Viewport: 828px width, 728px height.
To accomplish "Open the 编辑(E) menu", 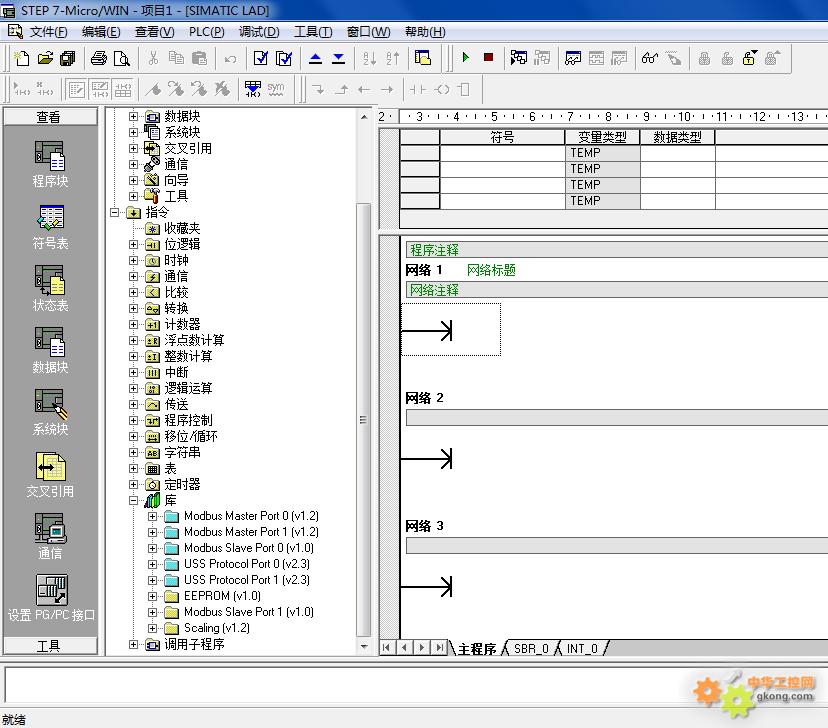I will pyautogui.click(x=101, y=32).
